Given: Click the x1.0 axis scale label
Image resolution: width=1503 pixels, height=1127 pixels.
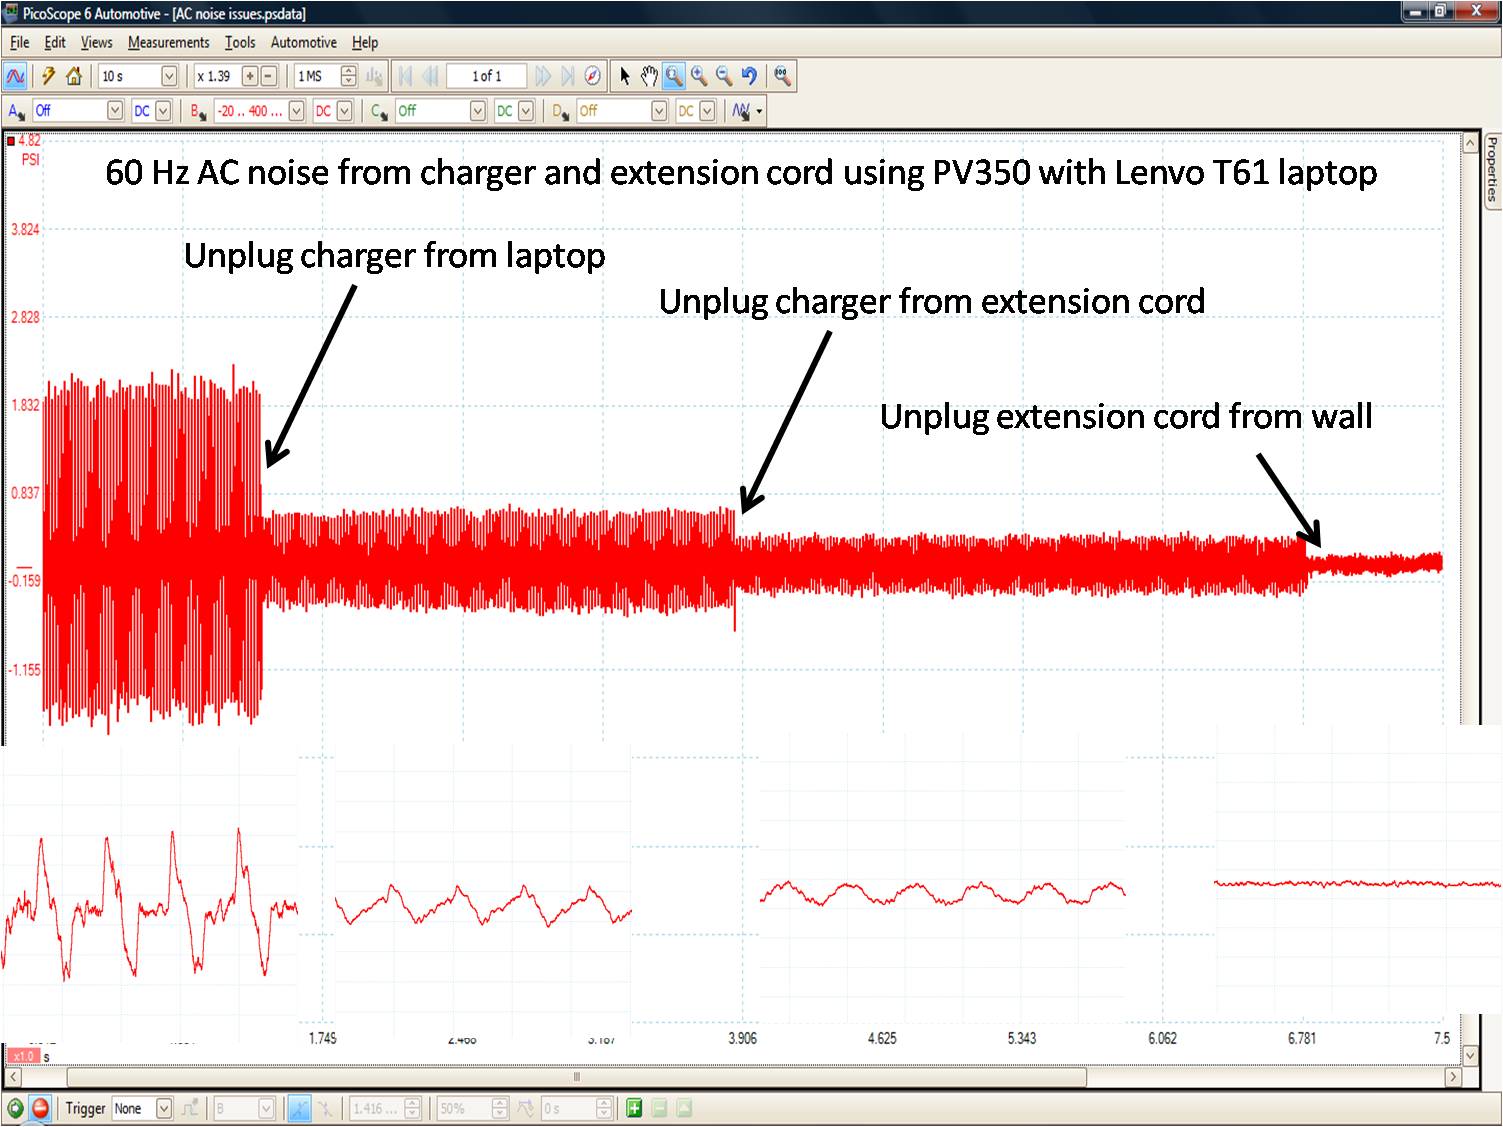Looking at the screenshot, I should (23, 1056).
